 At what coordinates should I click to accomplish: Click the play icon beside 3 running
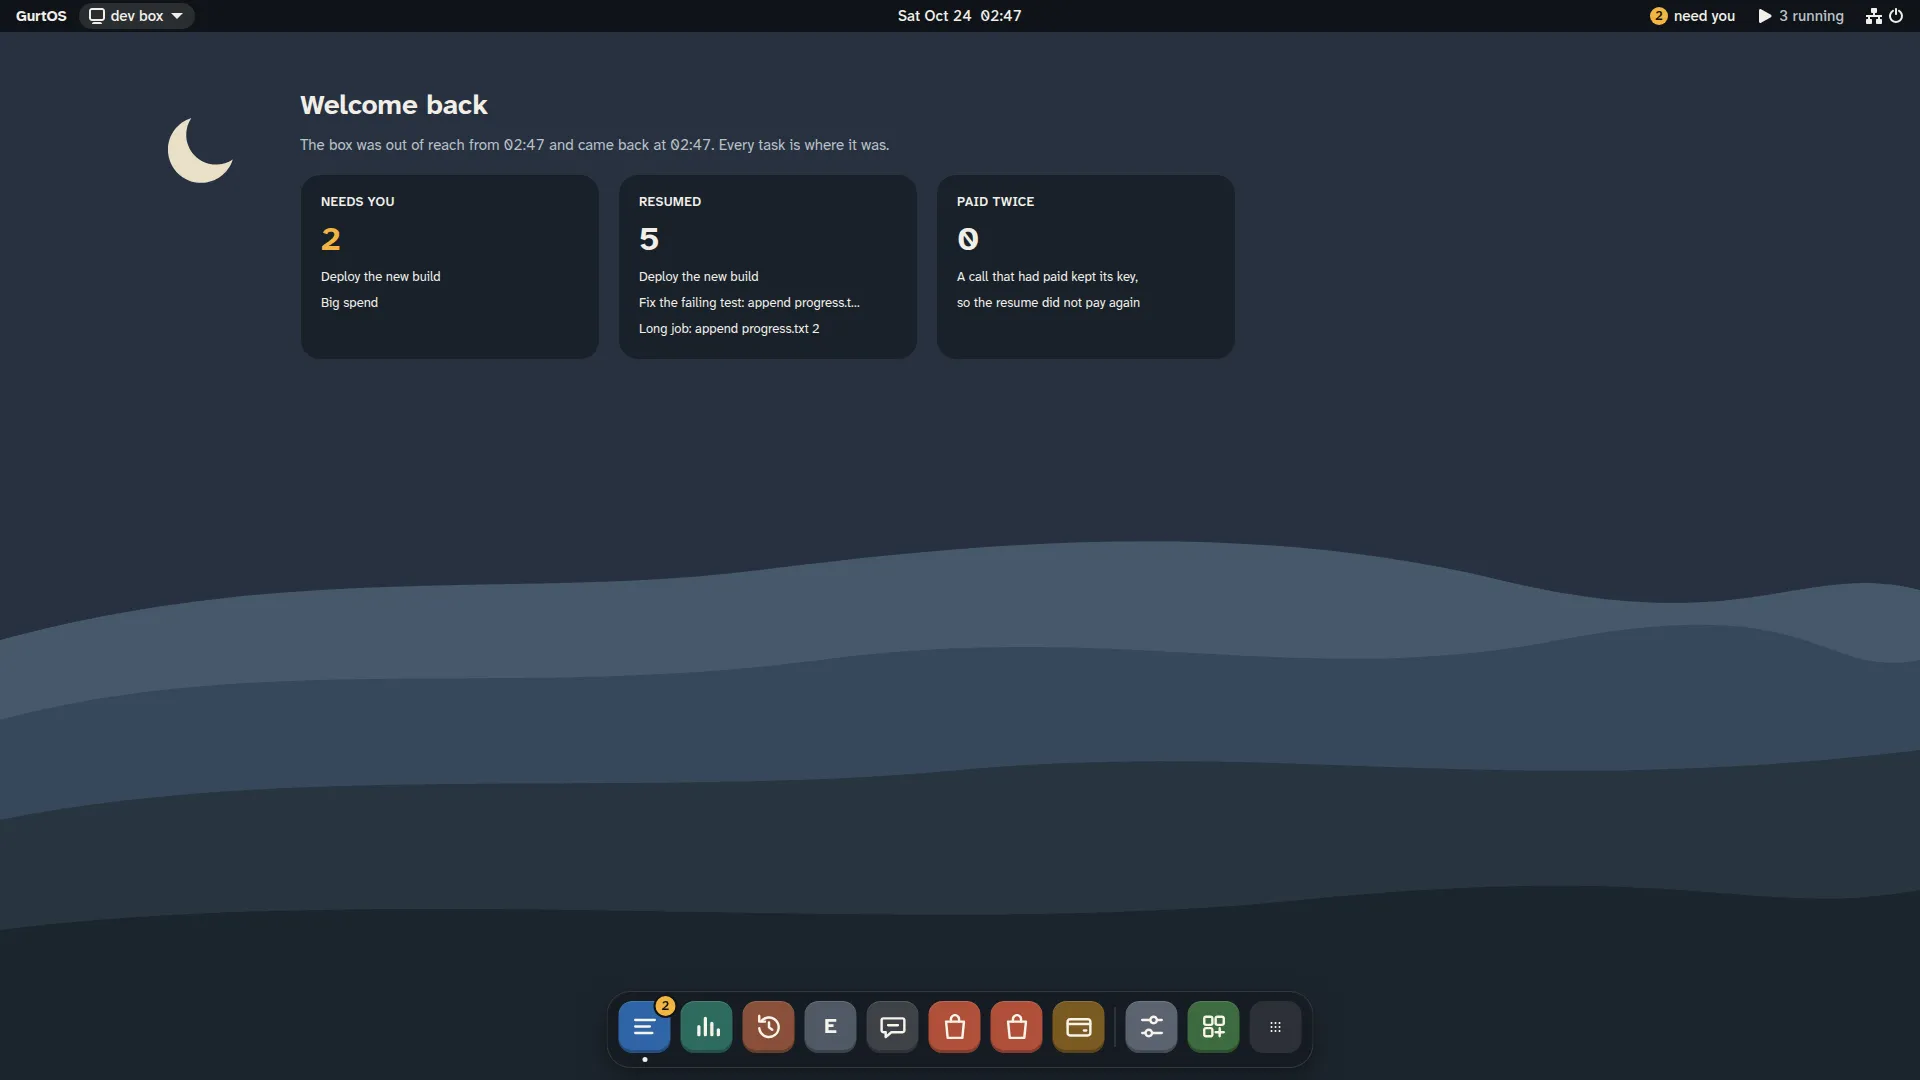1765,16
